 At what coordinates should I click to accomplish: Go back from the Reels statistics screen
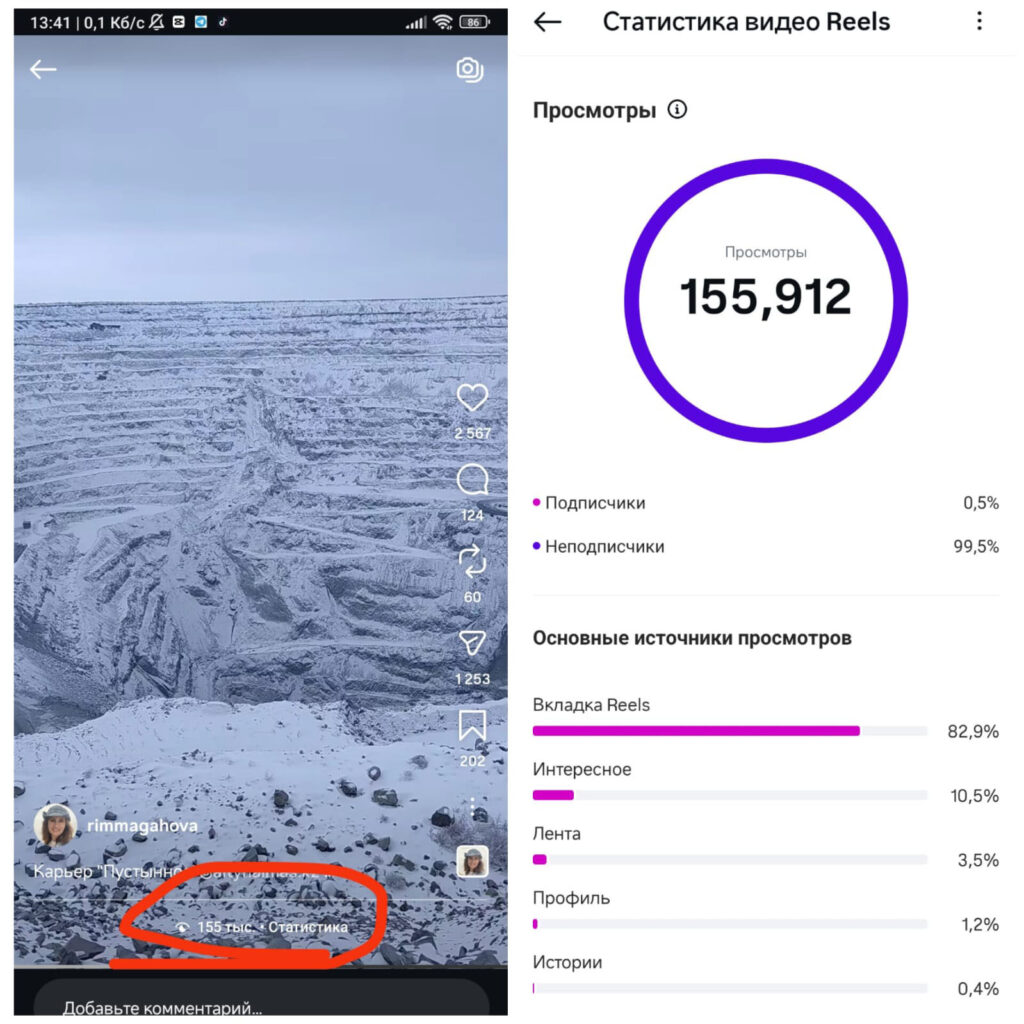547,22
